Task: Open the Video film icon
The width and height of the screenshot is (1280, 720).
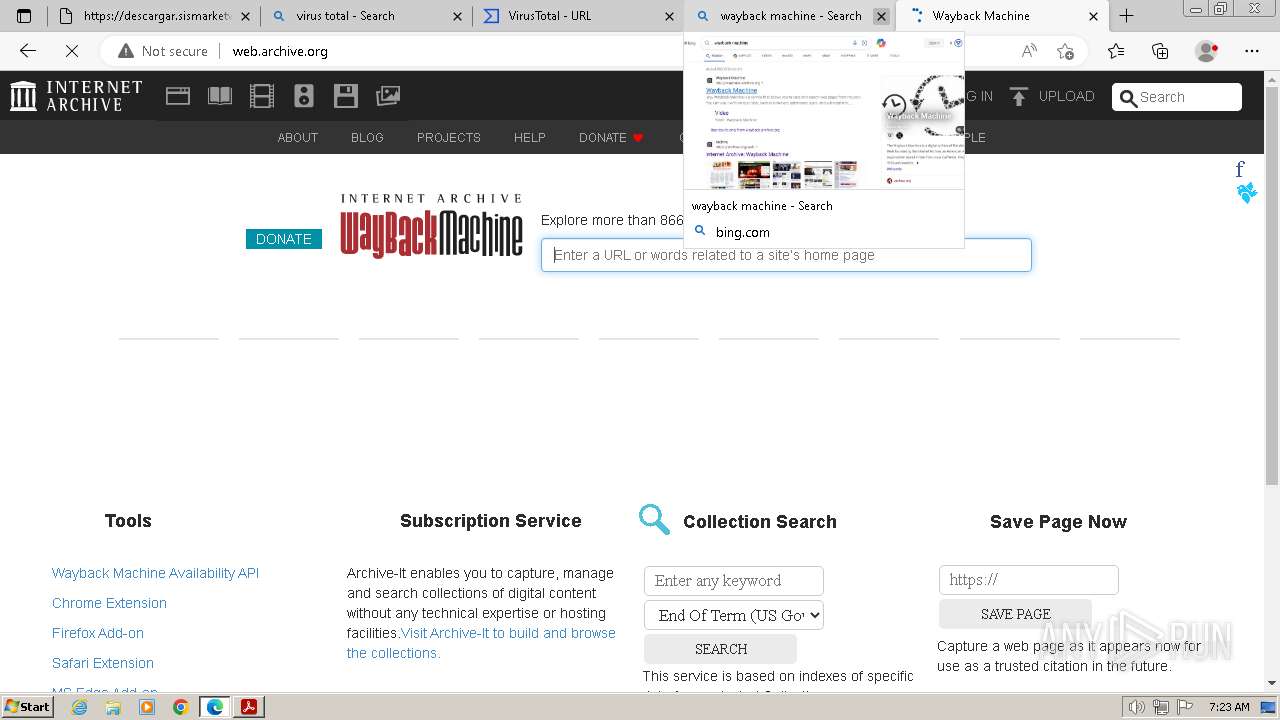Action: tap(262, 96)
